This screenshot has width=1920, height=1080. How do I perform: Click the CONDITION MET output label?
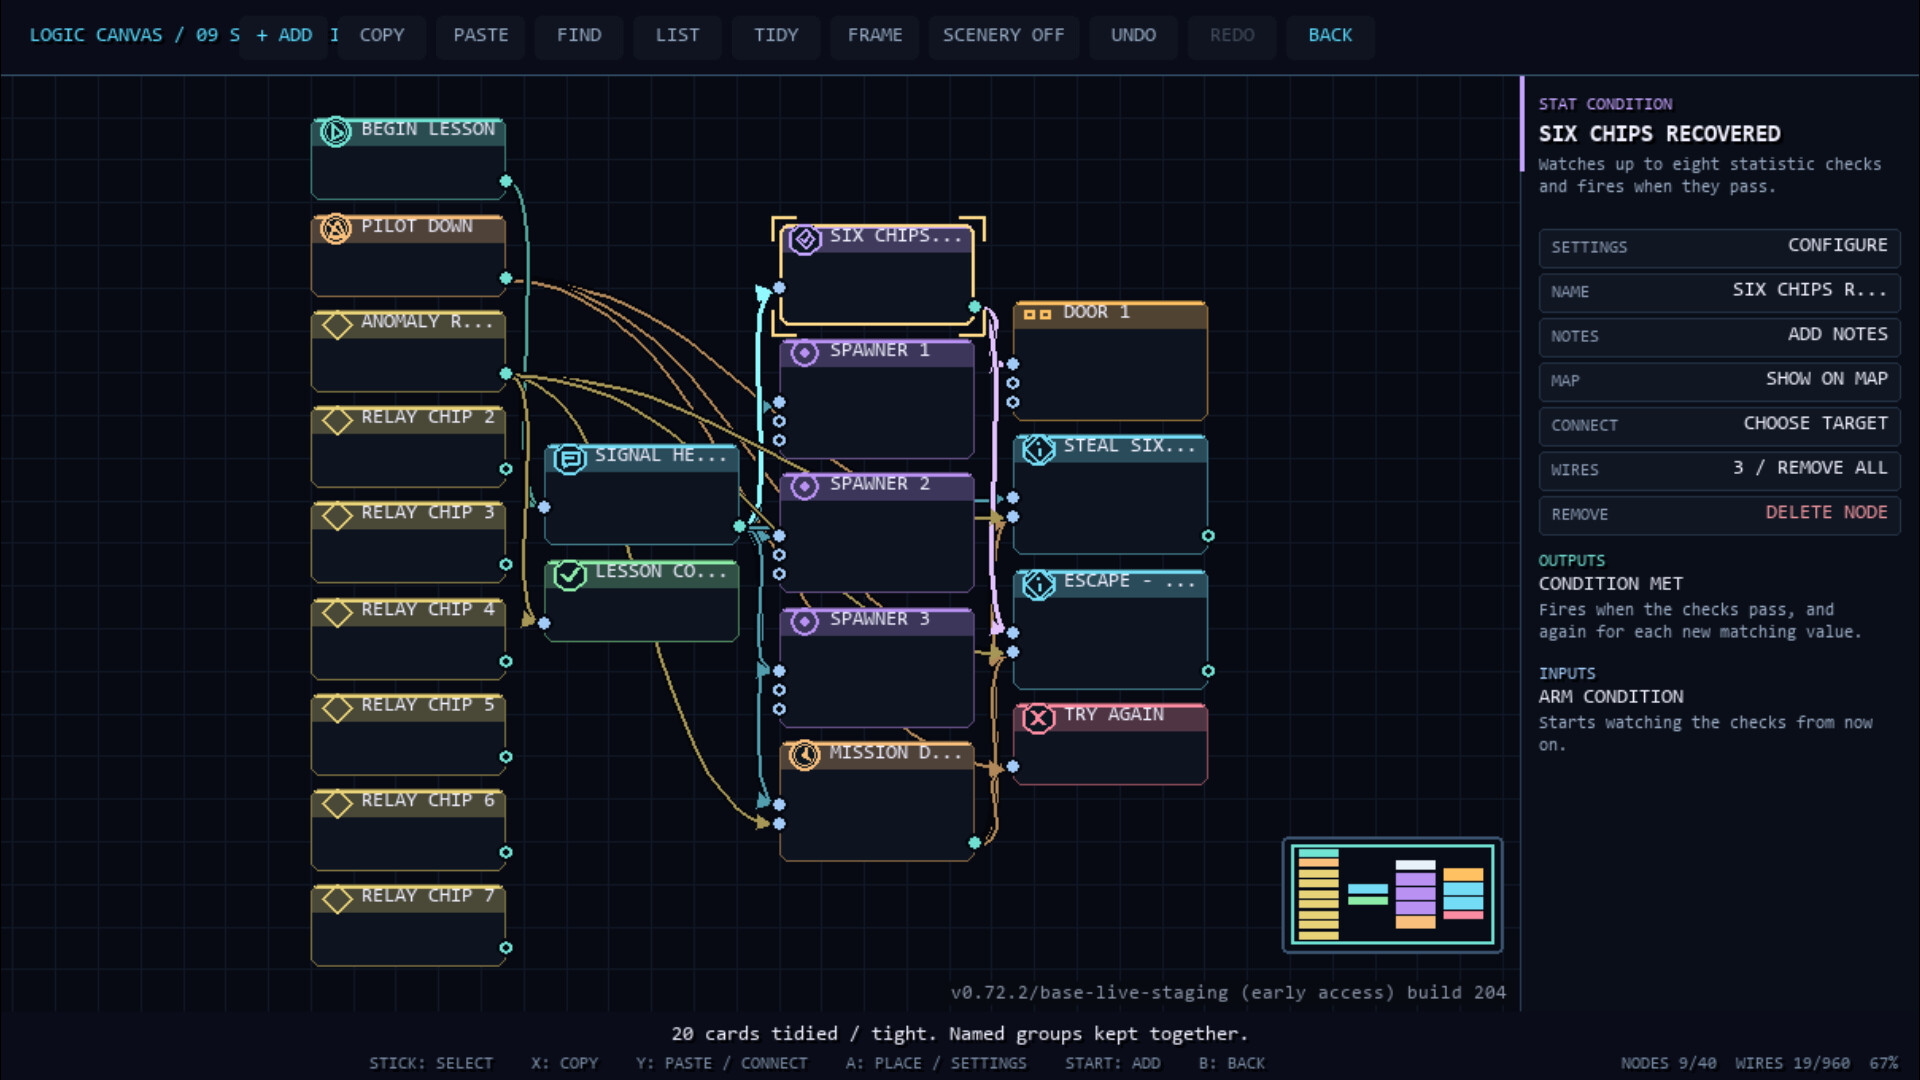[1610, 584]
